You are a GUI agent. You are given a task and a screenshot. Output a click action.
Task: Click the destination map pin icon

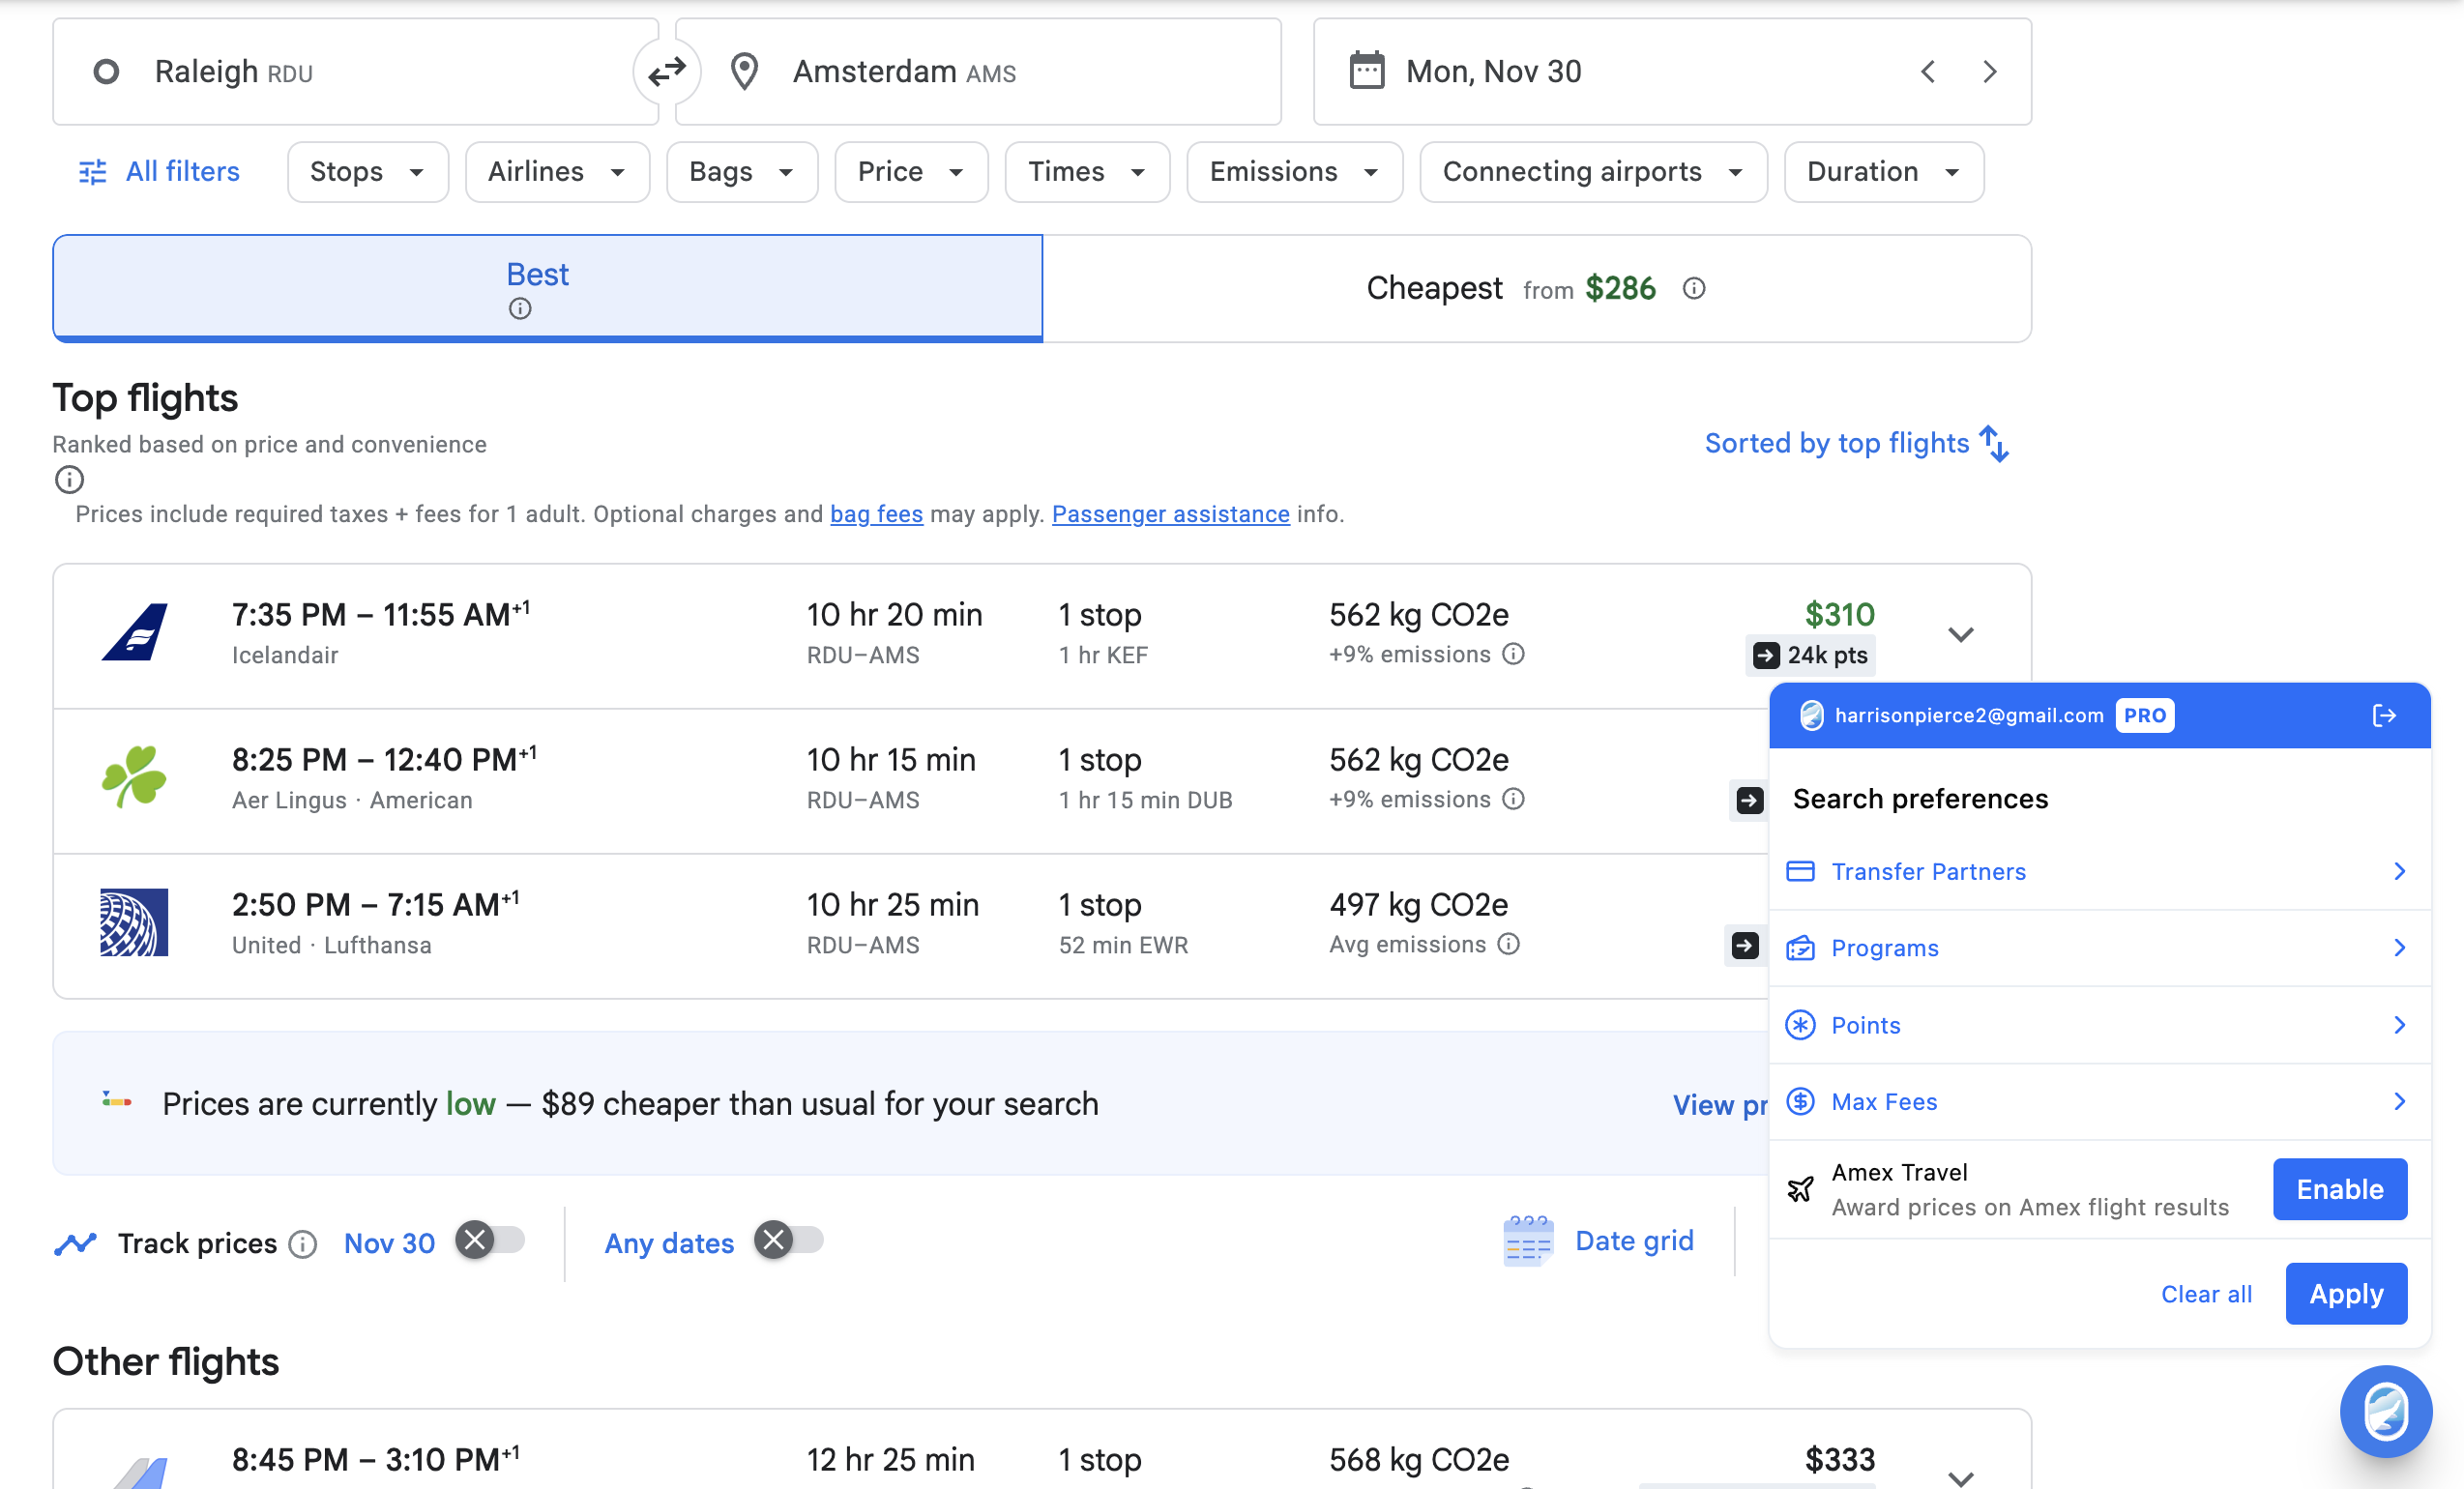click(744, 72)
